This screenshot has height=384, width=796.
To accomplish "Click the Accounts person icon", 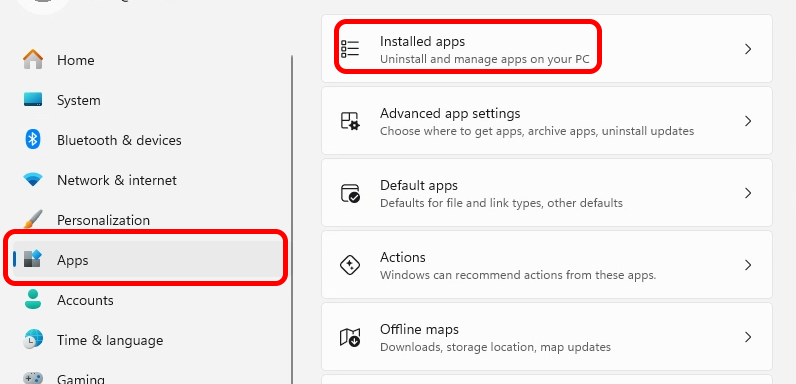I will (x=33, y=299).
